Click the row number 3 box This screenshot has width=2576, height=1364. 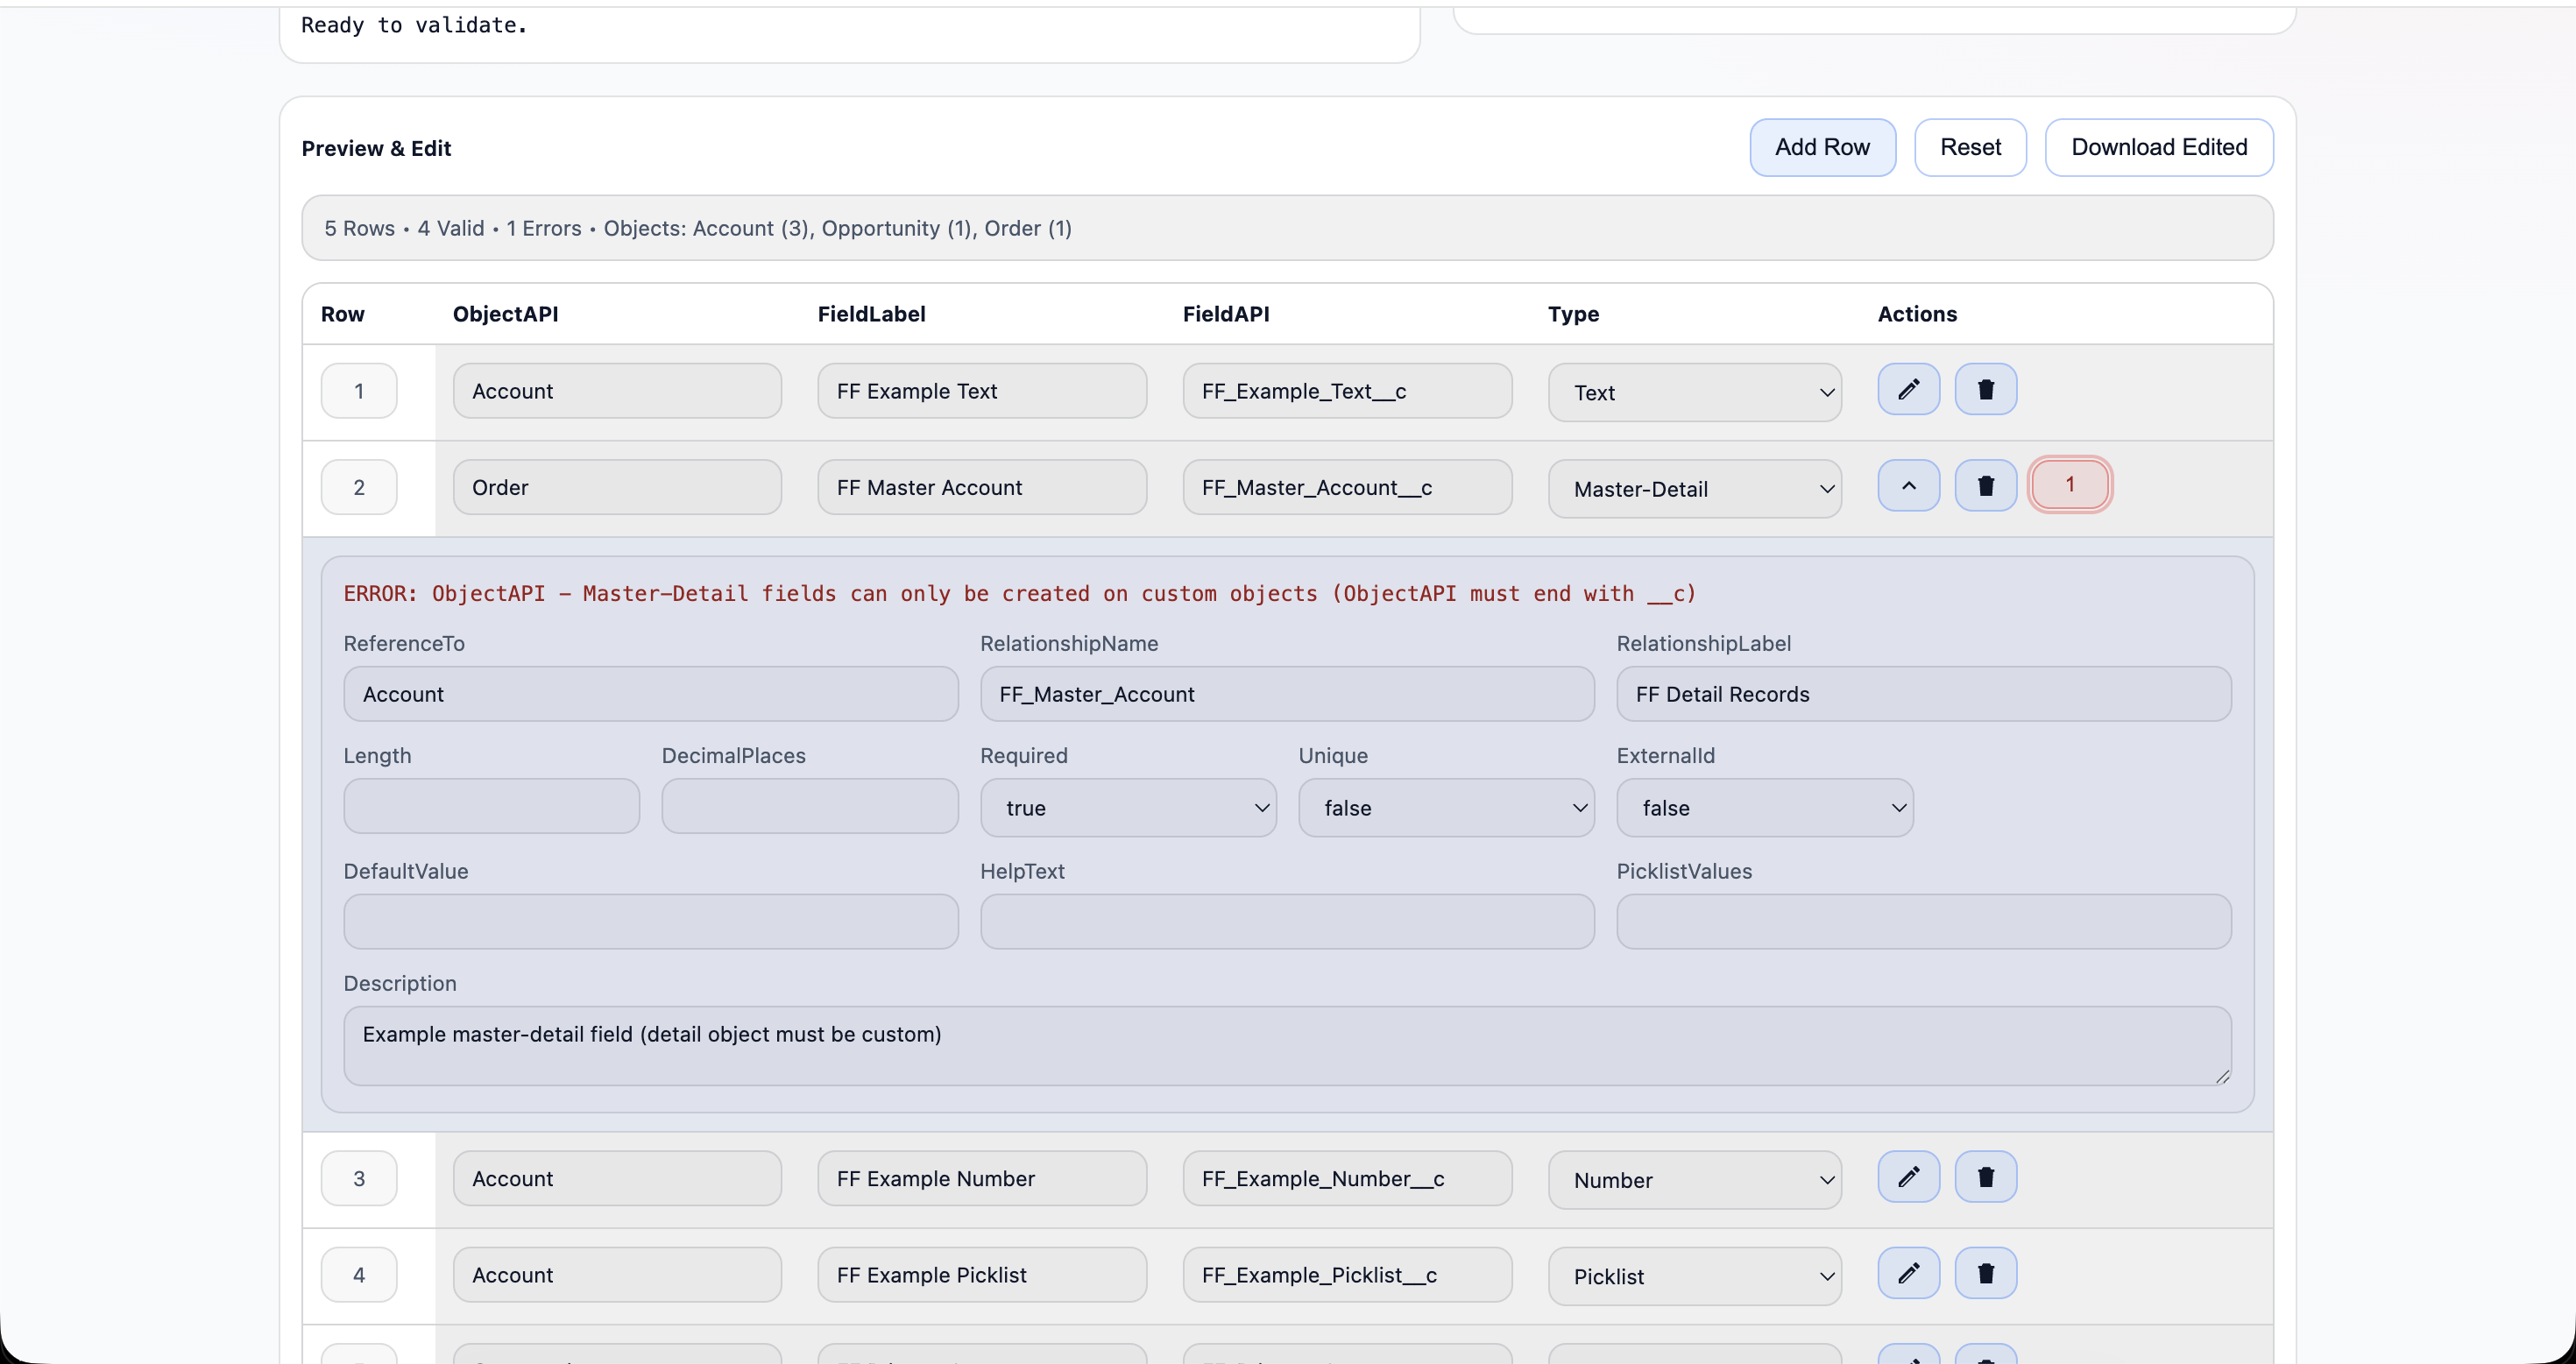pyautogui.click(x=359, y=1178)
